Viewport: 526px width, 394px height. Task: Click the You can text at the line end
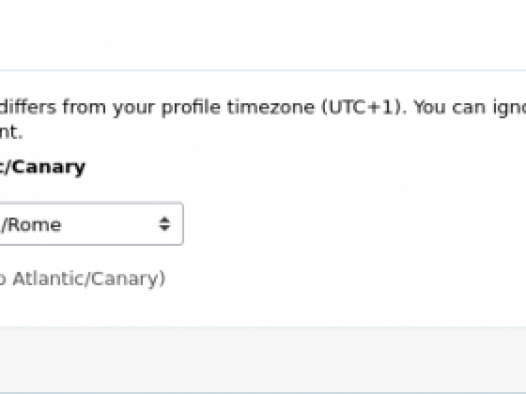coord(449,107)
